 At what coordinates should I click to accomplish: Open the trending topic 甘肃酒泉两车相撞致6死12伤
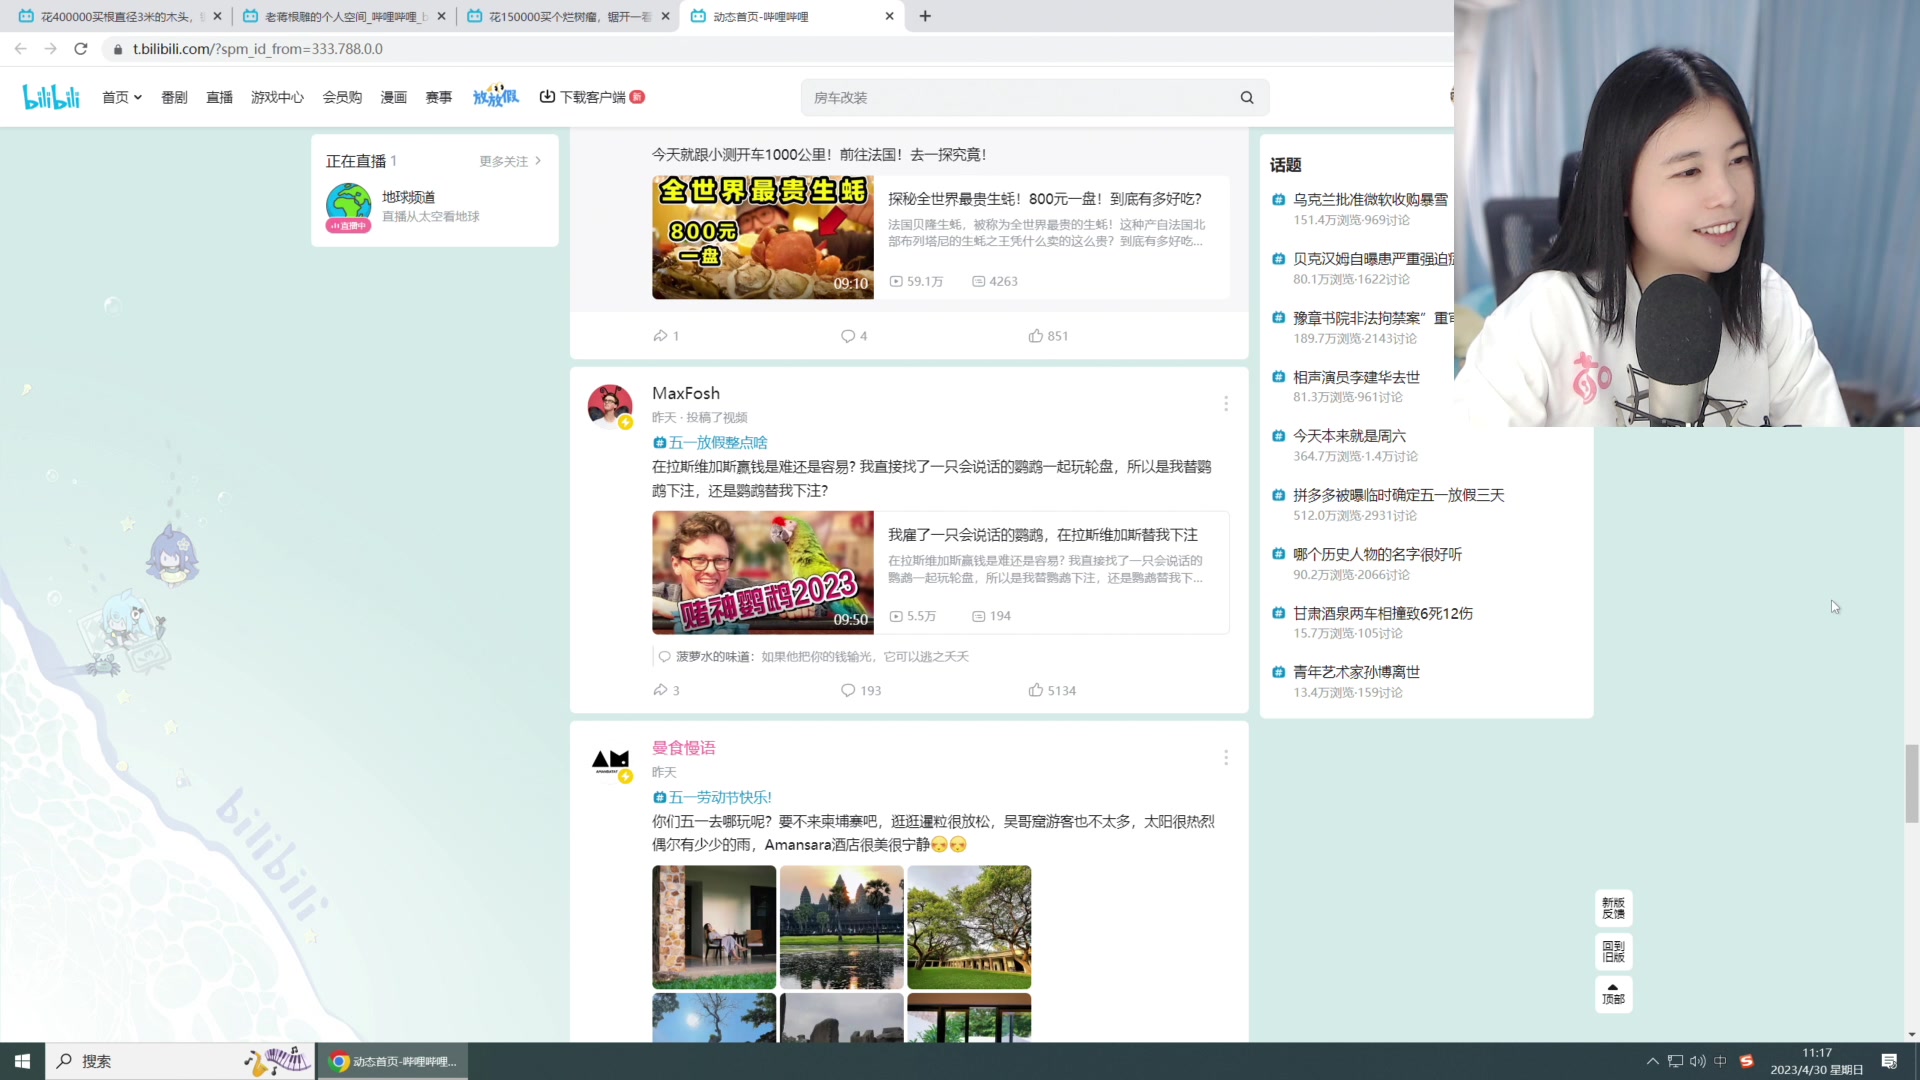point(1382,613)
